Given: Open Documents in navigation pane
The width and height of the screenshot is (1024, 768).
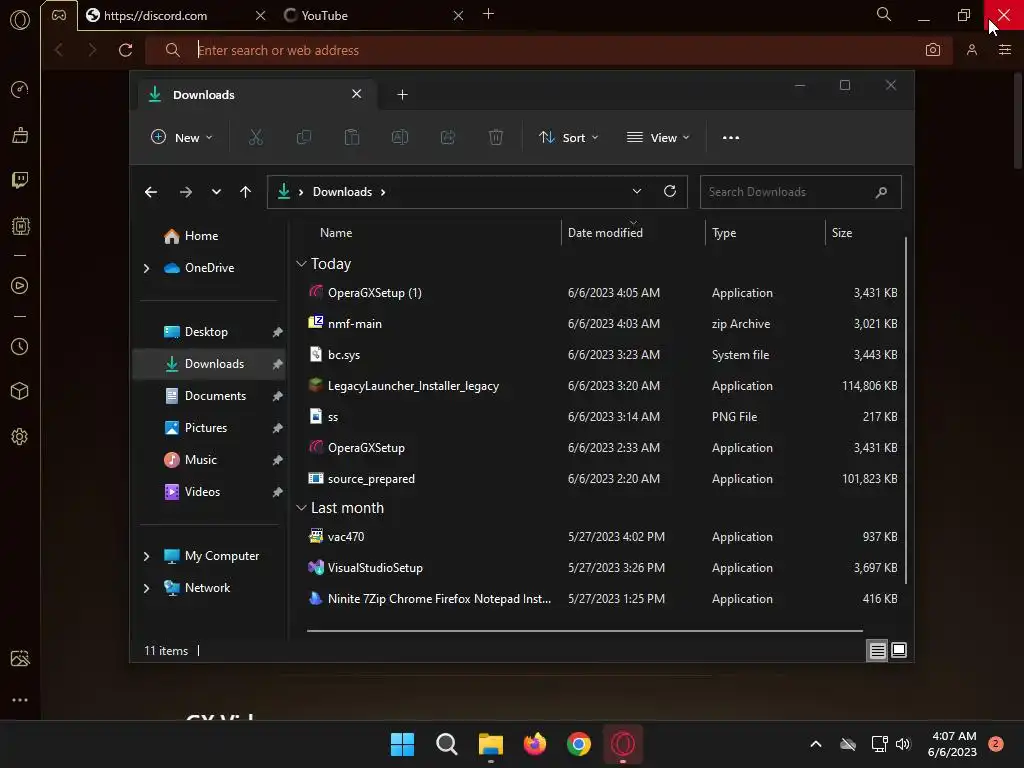Looking at the screenshot, I should tap(215, 396).
